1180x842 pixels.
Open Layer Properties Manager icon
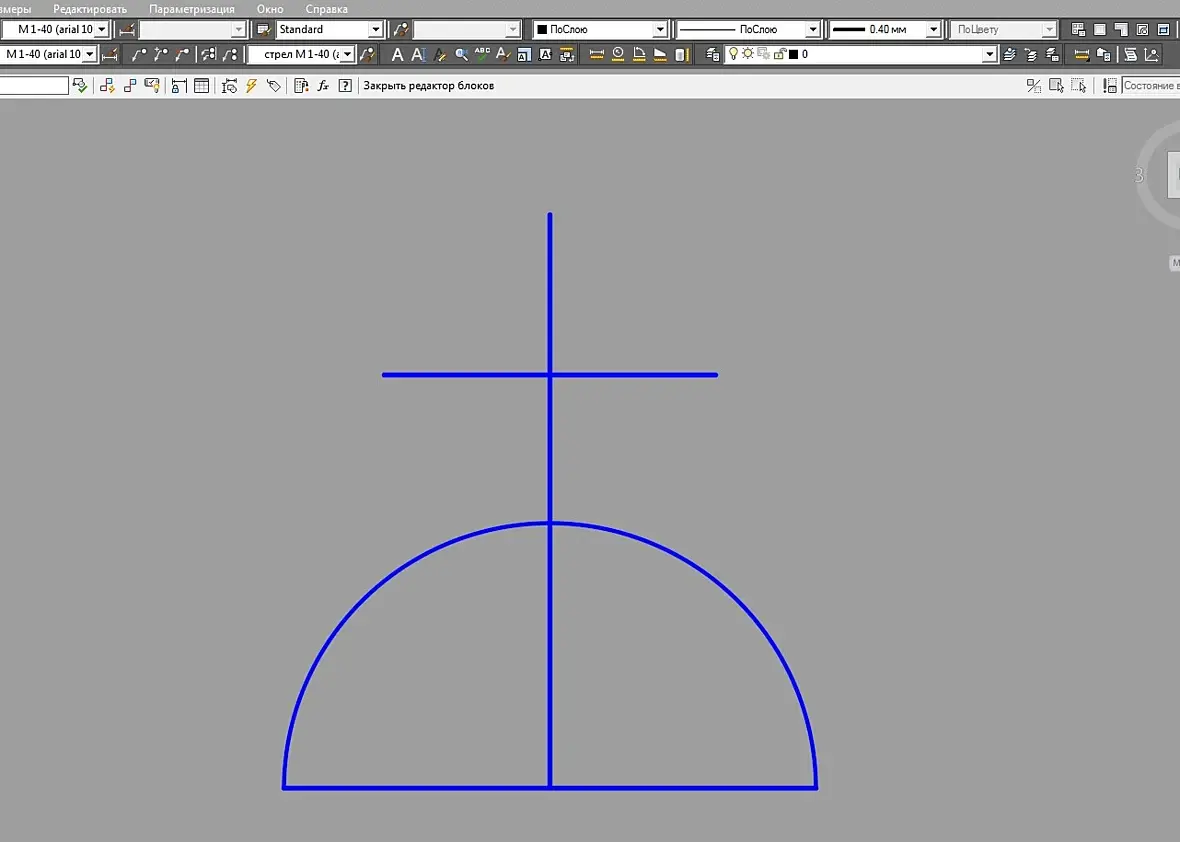(712, 54)
